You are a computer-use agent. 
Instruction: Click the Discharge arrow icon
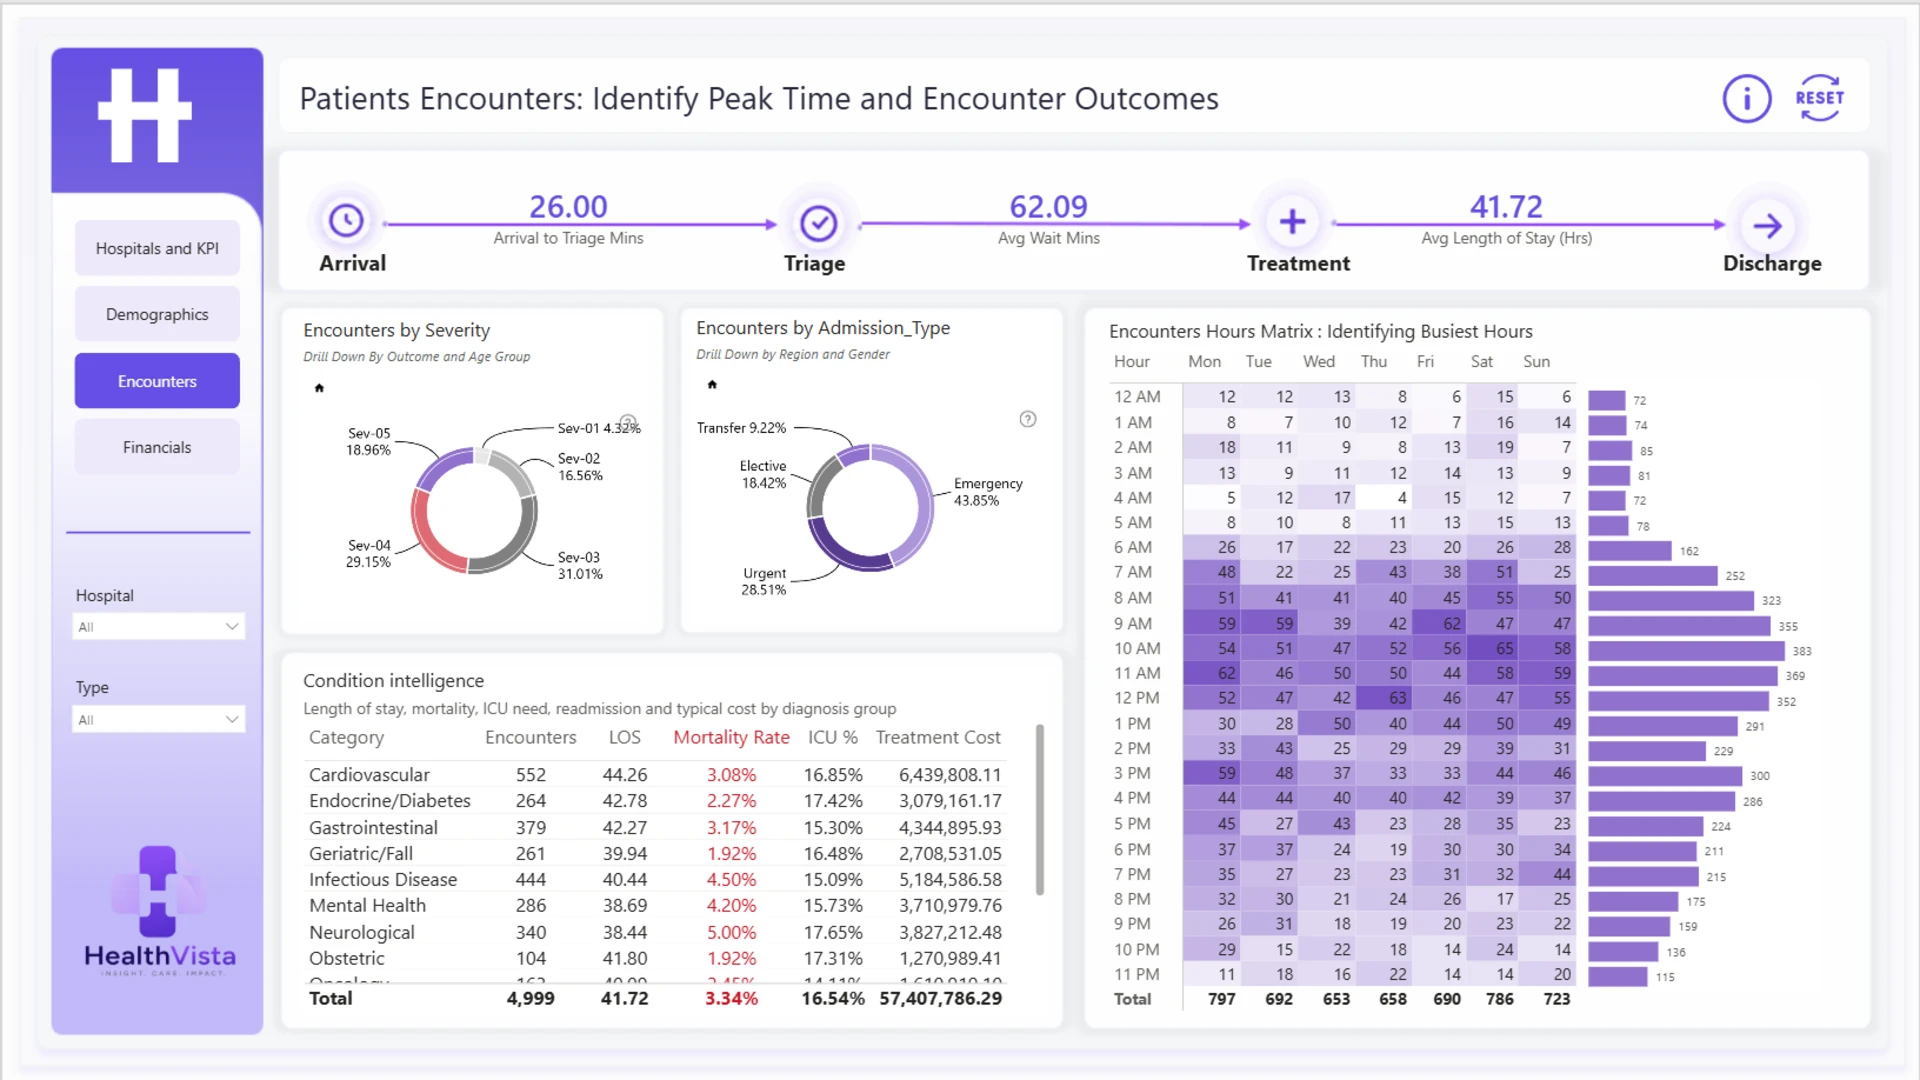pos(1767,225)
